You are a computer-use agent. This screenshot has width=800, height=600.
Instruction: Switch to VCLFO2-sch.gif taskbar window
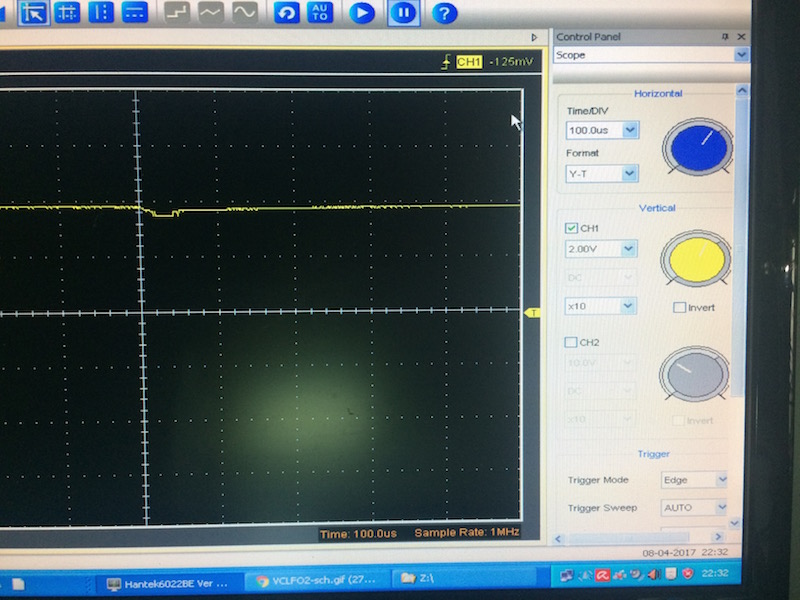313,579
